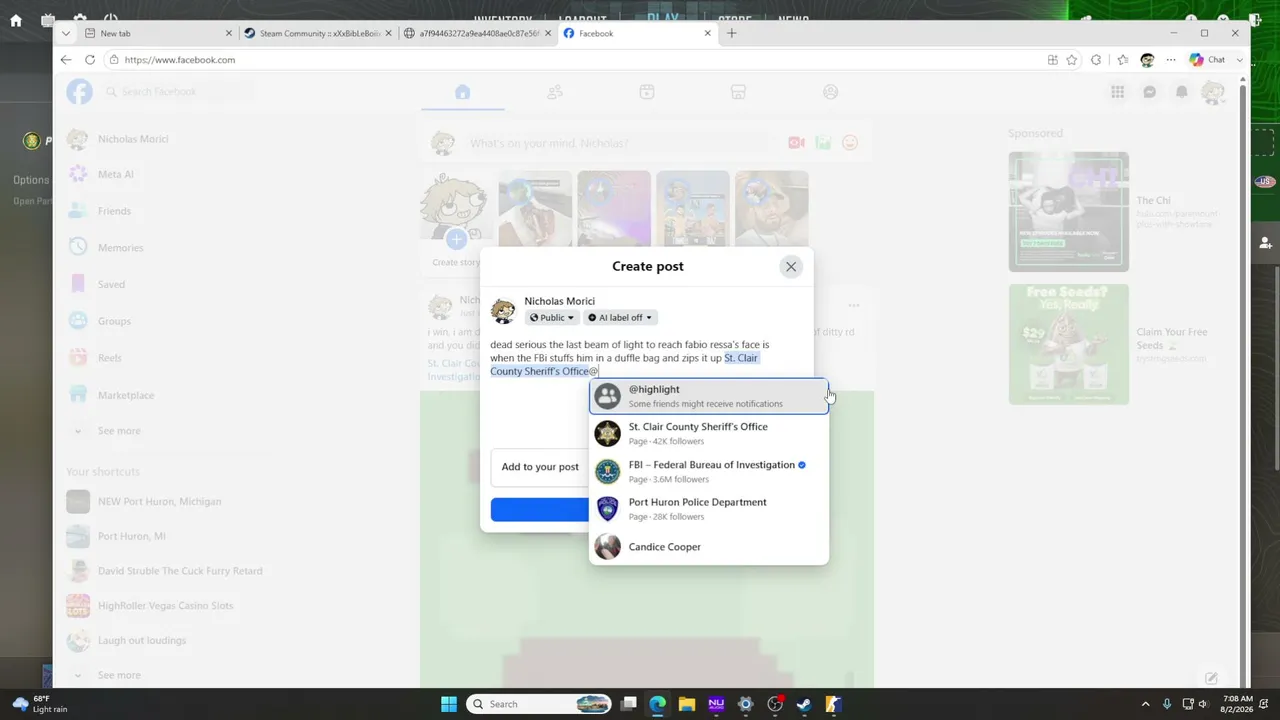Open Microsoft Edge from the taskbar
This screenshot has height=720, width=1280.
(x=658, y=704)
